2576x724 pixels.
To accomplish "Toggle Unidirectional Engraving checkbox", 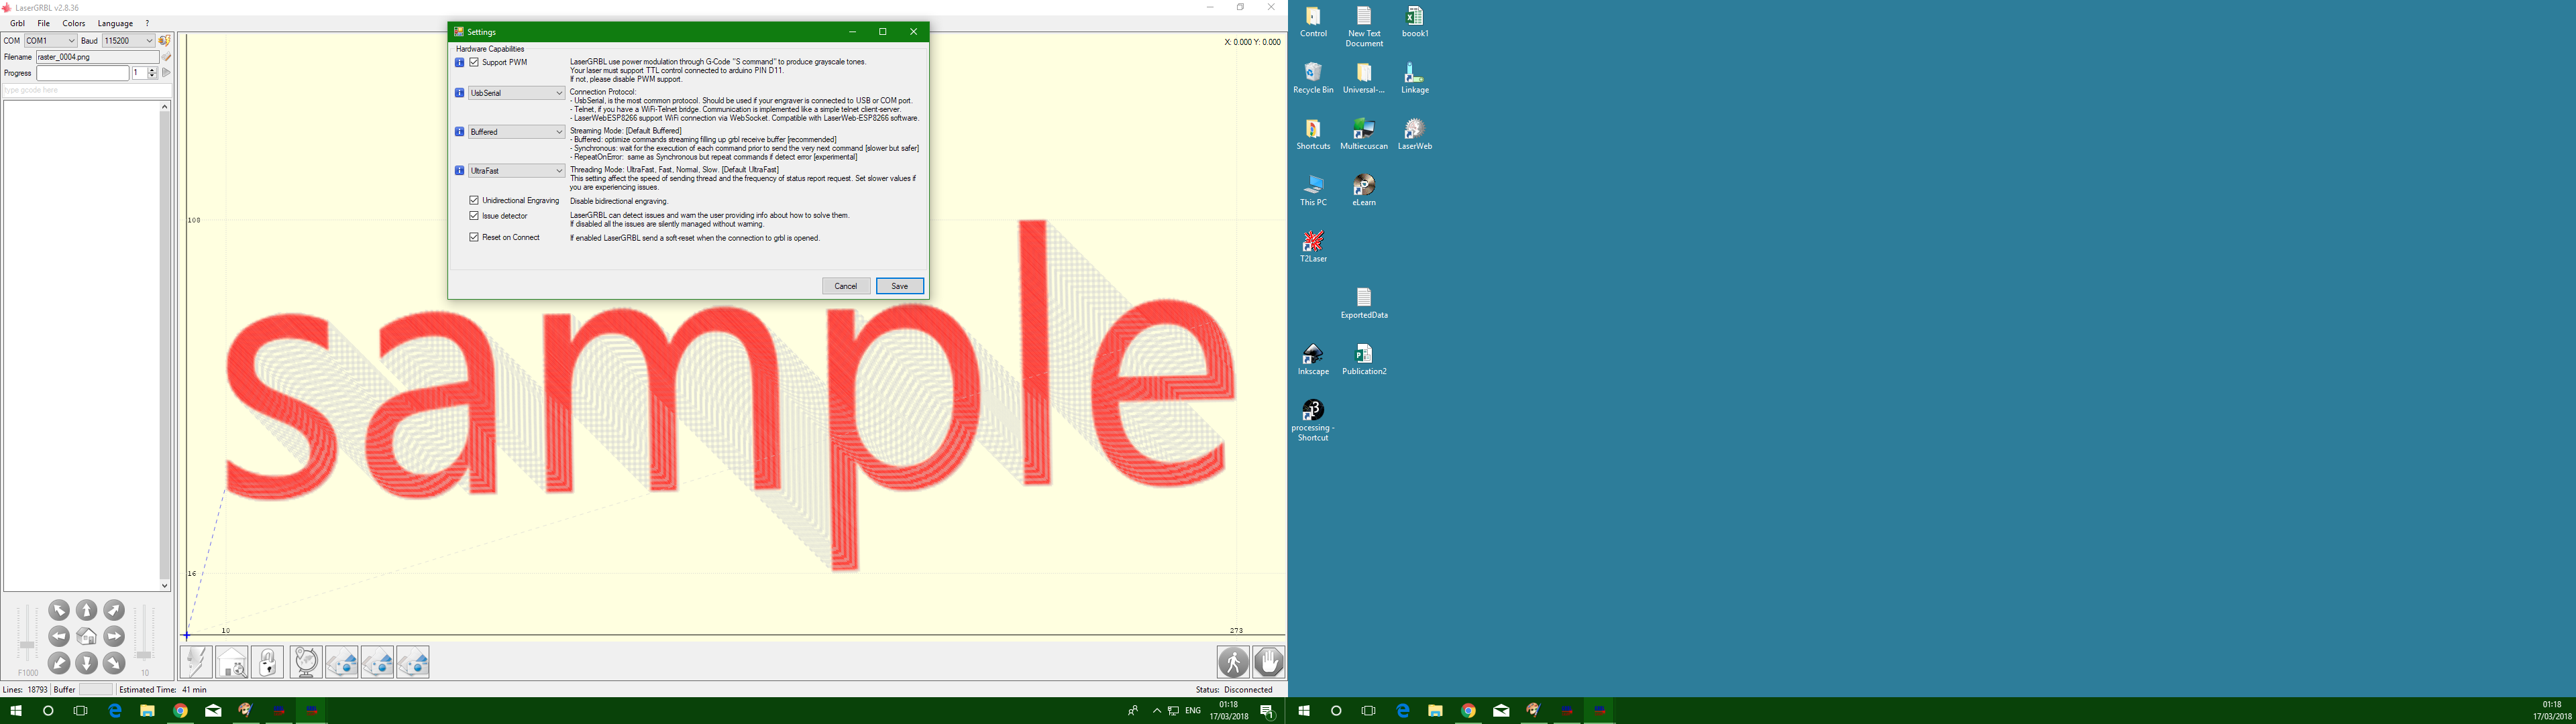I will 474,200.
